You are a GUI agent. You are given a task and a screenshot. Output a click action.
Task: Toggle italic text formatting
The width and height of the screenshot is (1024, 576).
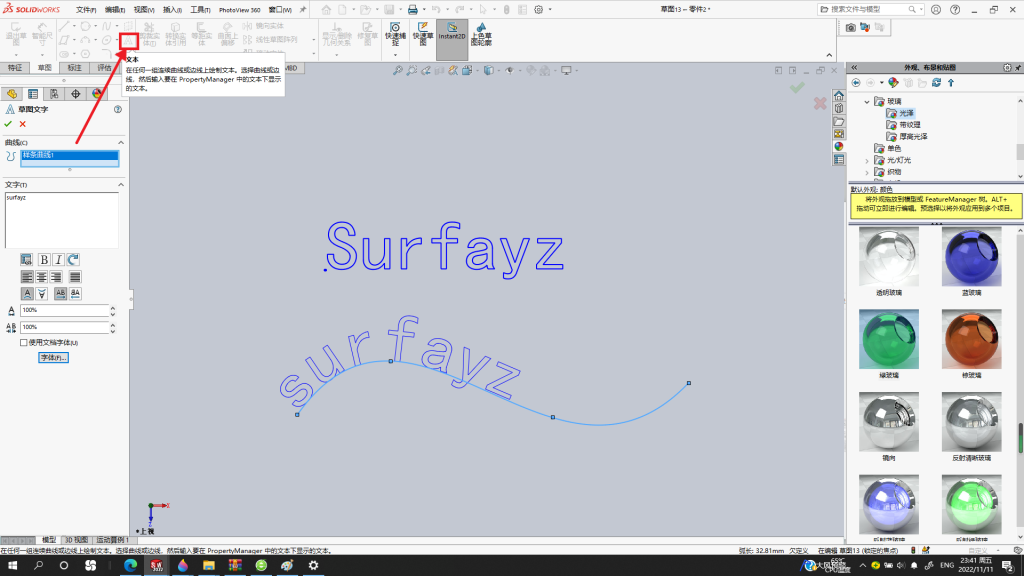pyautogui.click(x=58, y=260)
